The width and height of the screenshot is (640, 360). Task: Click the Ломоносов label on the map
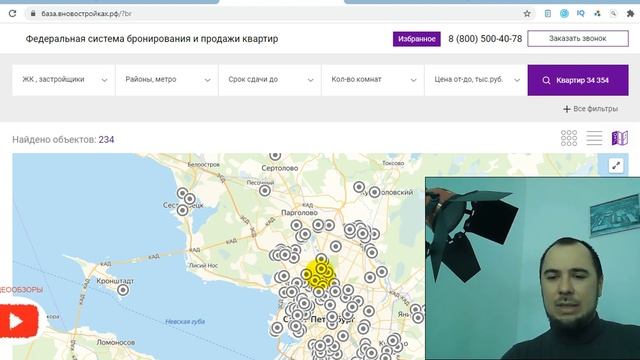click(x=116, y=342)
